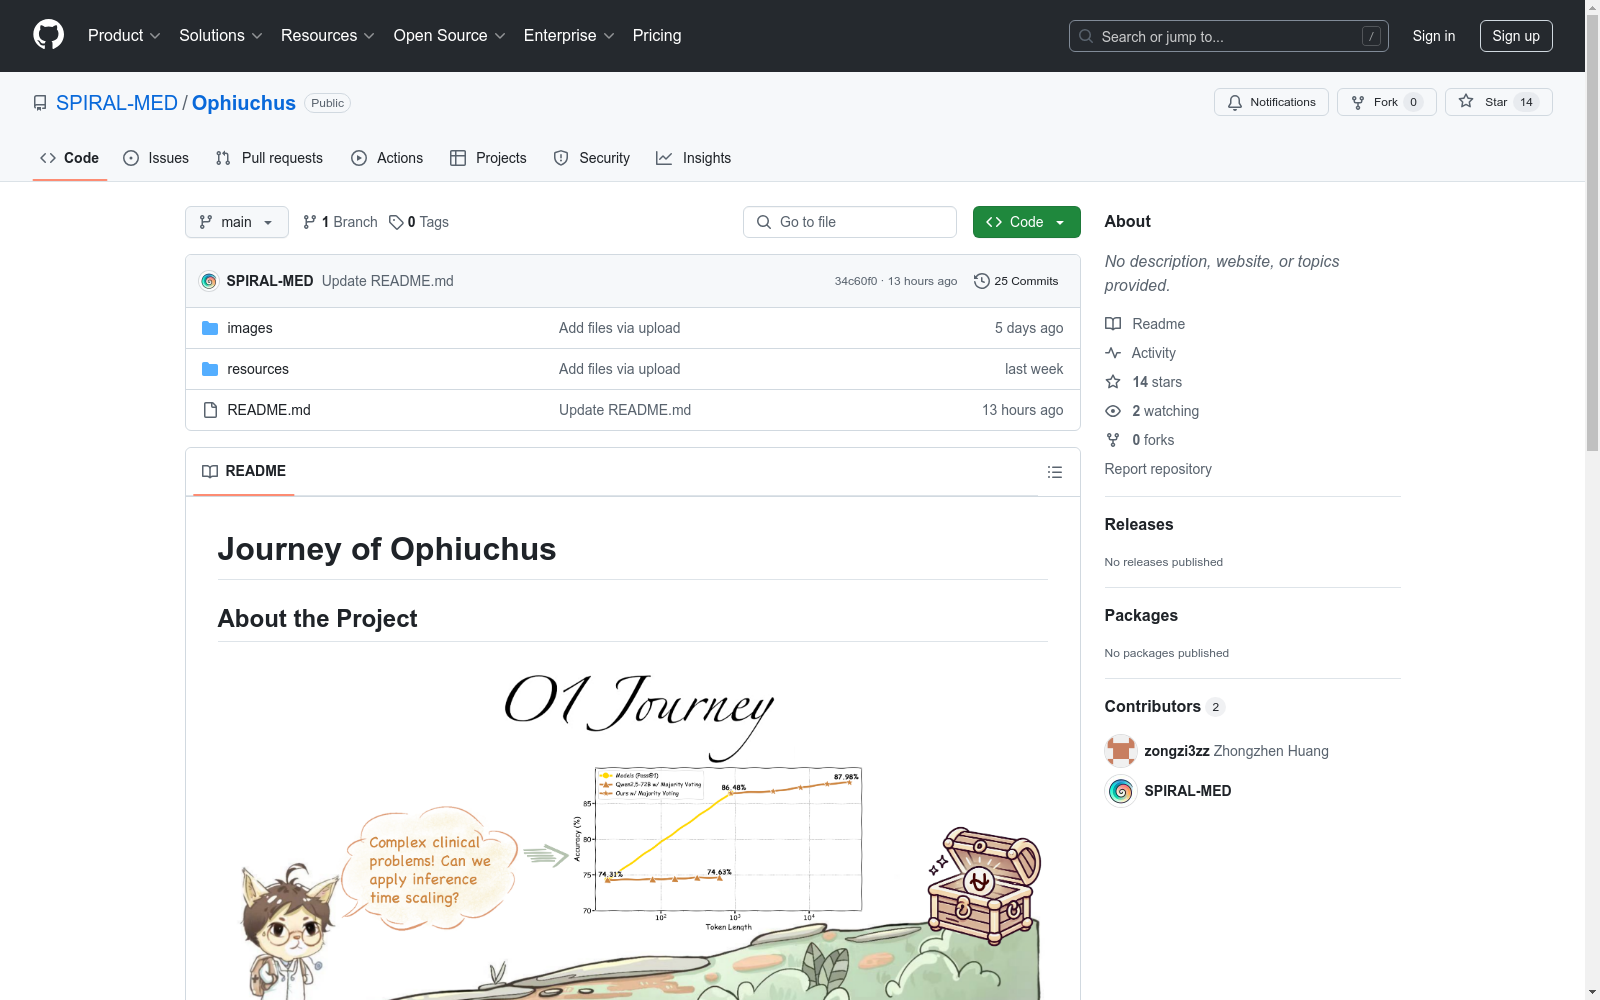Click the Go to file search box
Image resolution: width=1600 pixels, height=1000 pixels.
click(850, 222)
